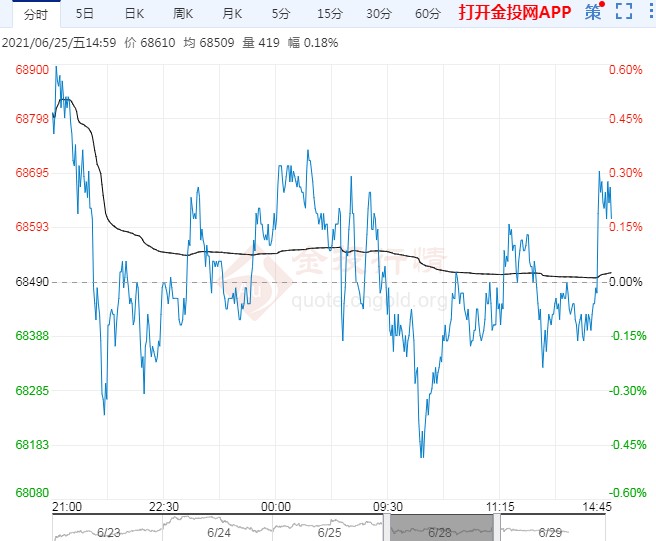Switch to the 日K daily candlestick tab
The width and height of the screenshot is (656, 541).
(x=134, y=14)
